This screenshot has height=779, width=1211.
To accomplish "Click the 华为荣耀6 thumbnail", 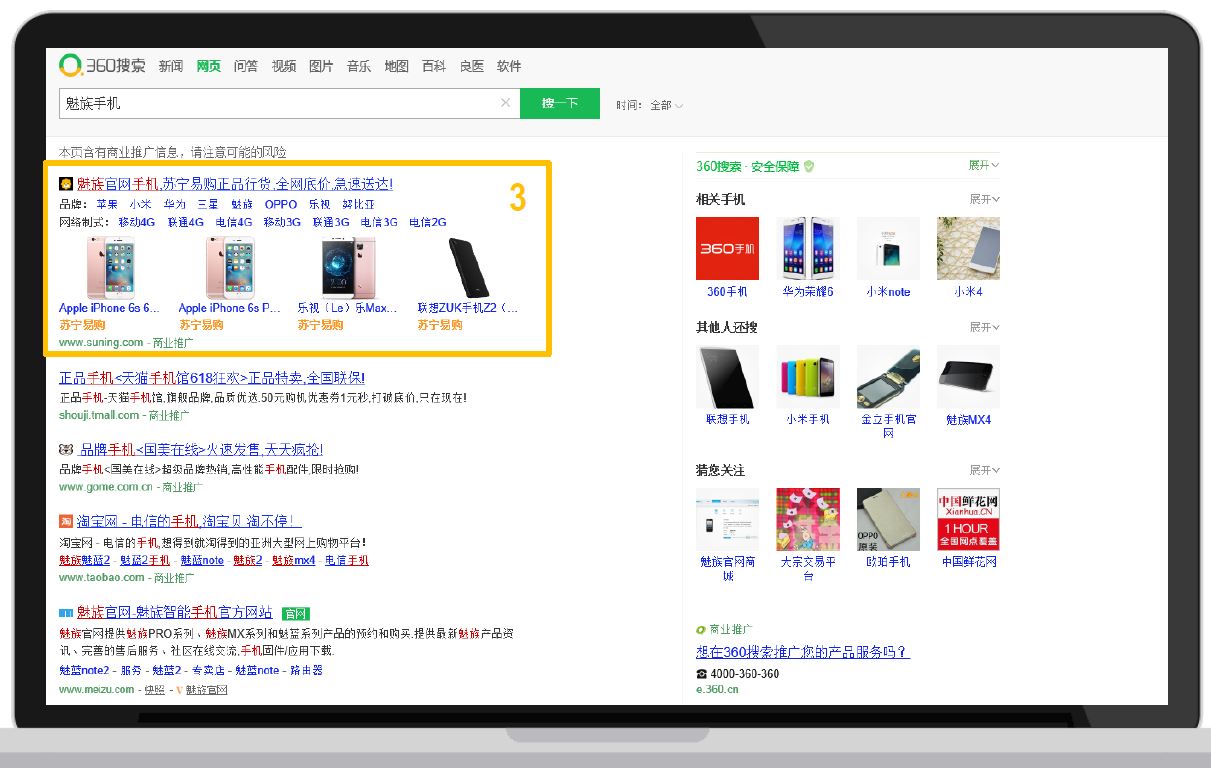I will coord(808,248).
